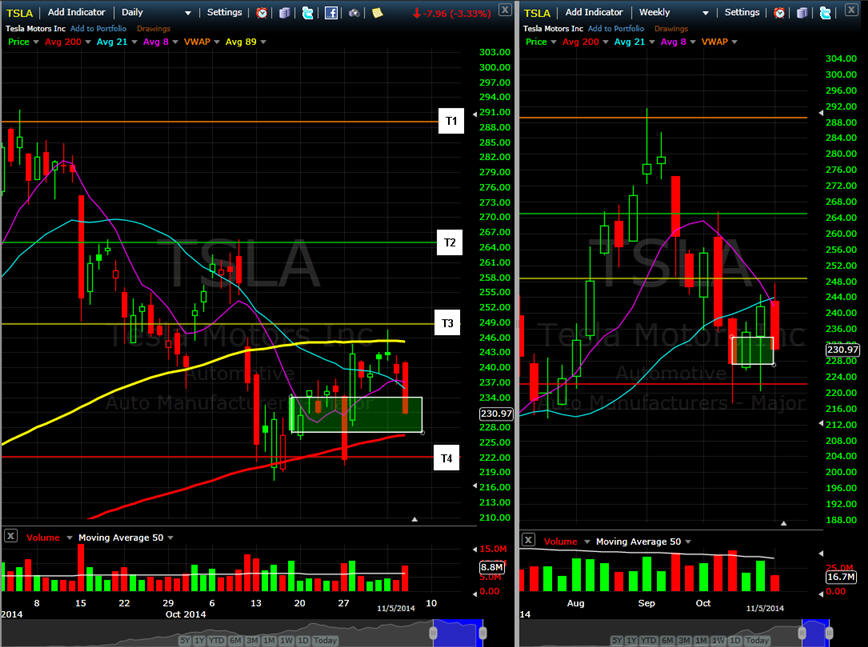Click TSLA ticker symbol in Weekly chart
The height and width of the screenshot is (647, 868).
[x=538, y=13]
